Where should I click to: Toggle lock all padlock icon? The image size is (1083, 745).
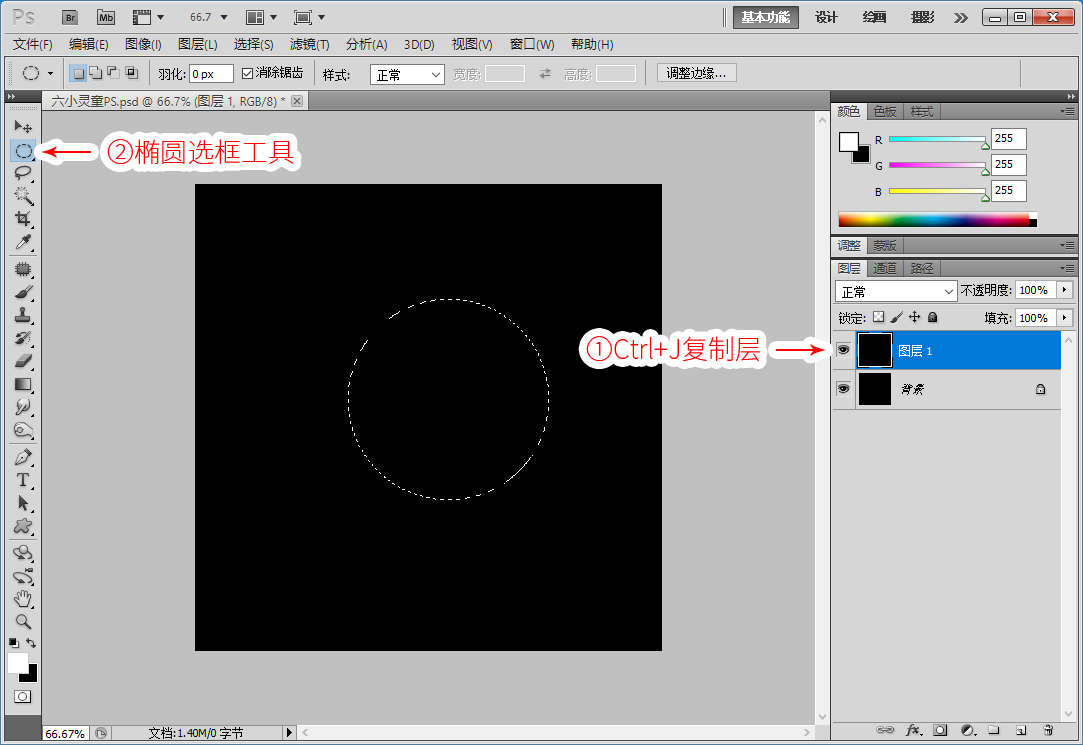(x=932, y=317)
